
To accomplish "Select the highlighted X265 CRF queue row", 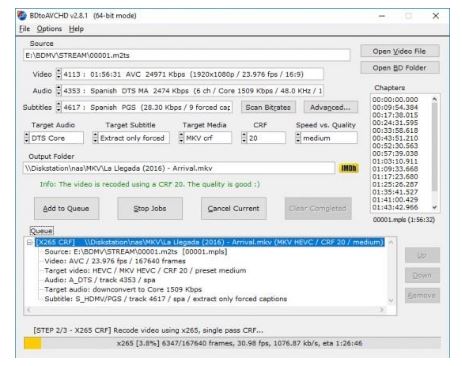I will click(x=210, y=242).
